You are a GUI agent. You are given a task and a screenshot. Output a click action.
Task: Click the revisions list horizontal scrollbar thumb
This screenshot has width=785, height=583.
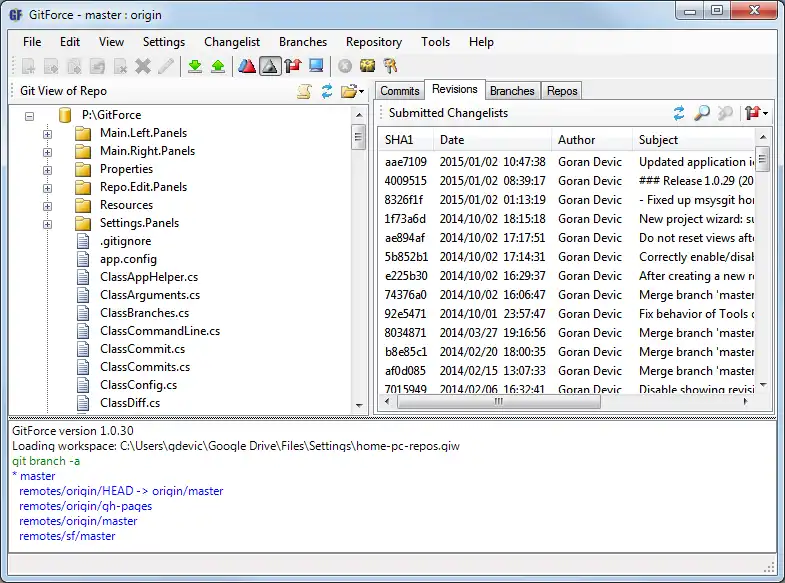499,402
